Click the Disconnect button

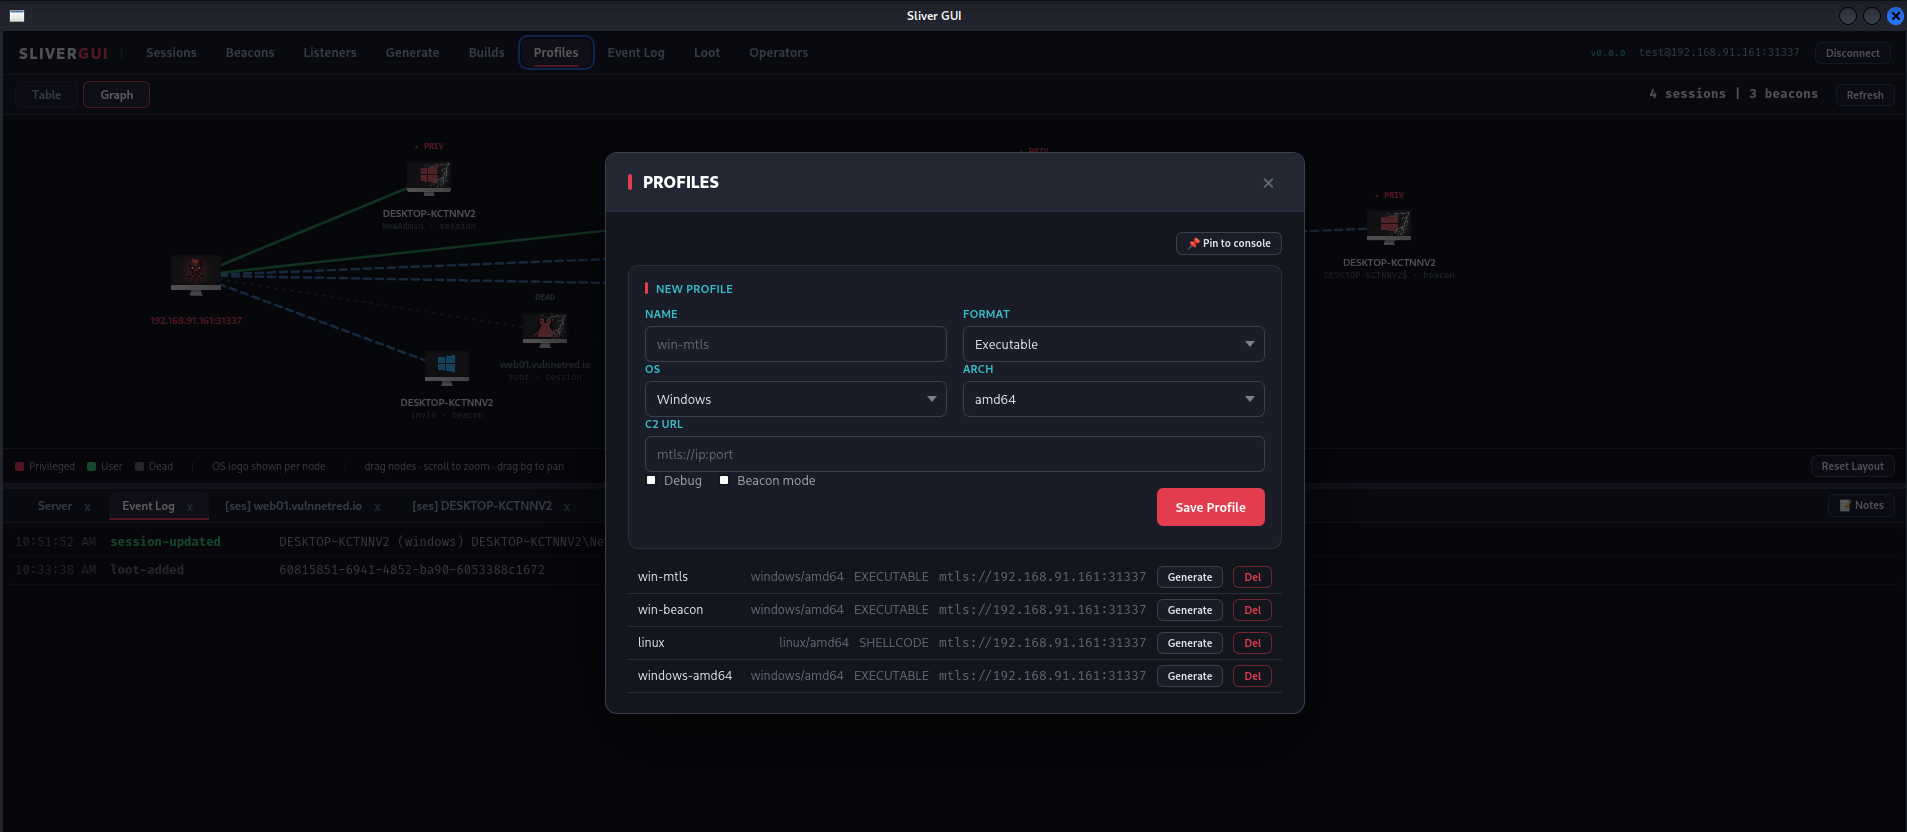pyautogui.click(x=1853, y=53)
